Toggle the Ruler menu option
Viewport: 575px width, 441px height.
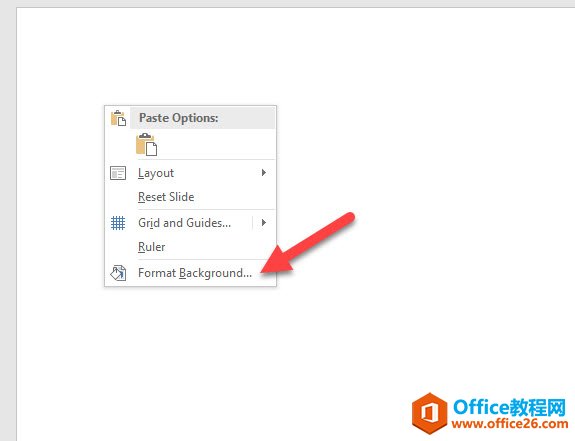[151, 247]
